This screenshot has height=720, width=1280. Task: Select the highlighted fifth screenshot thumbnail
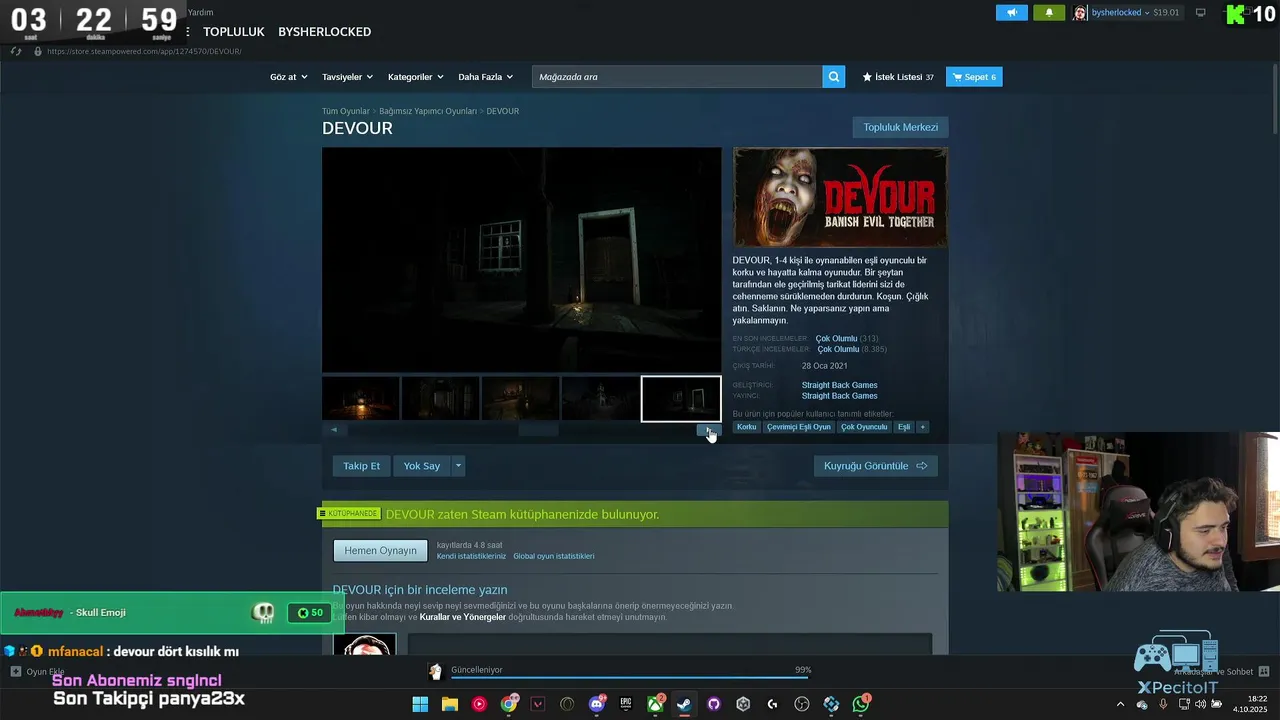[x=681, y=399]
